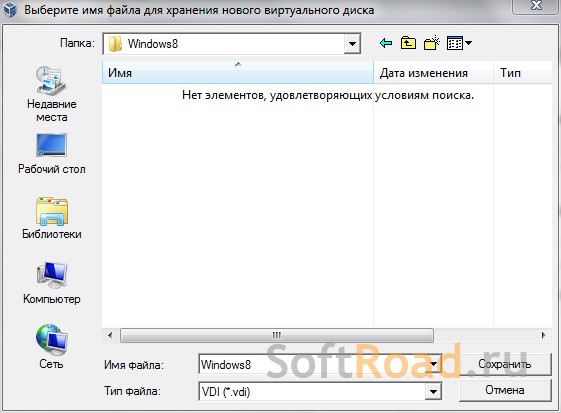The width and height of the screenshot is (561, 413).
Task: Create a new folder
Action: (432, 43)
